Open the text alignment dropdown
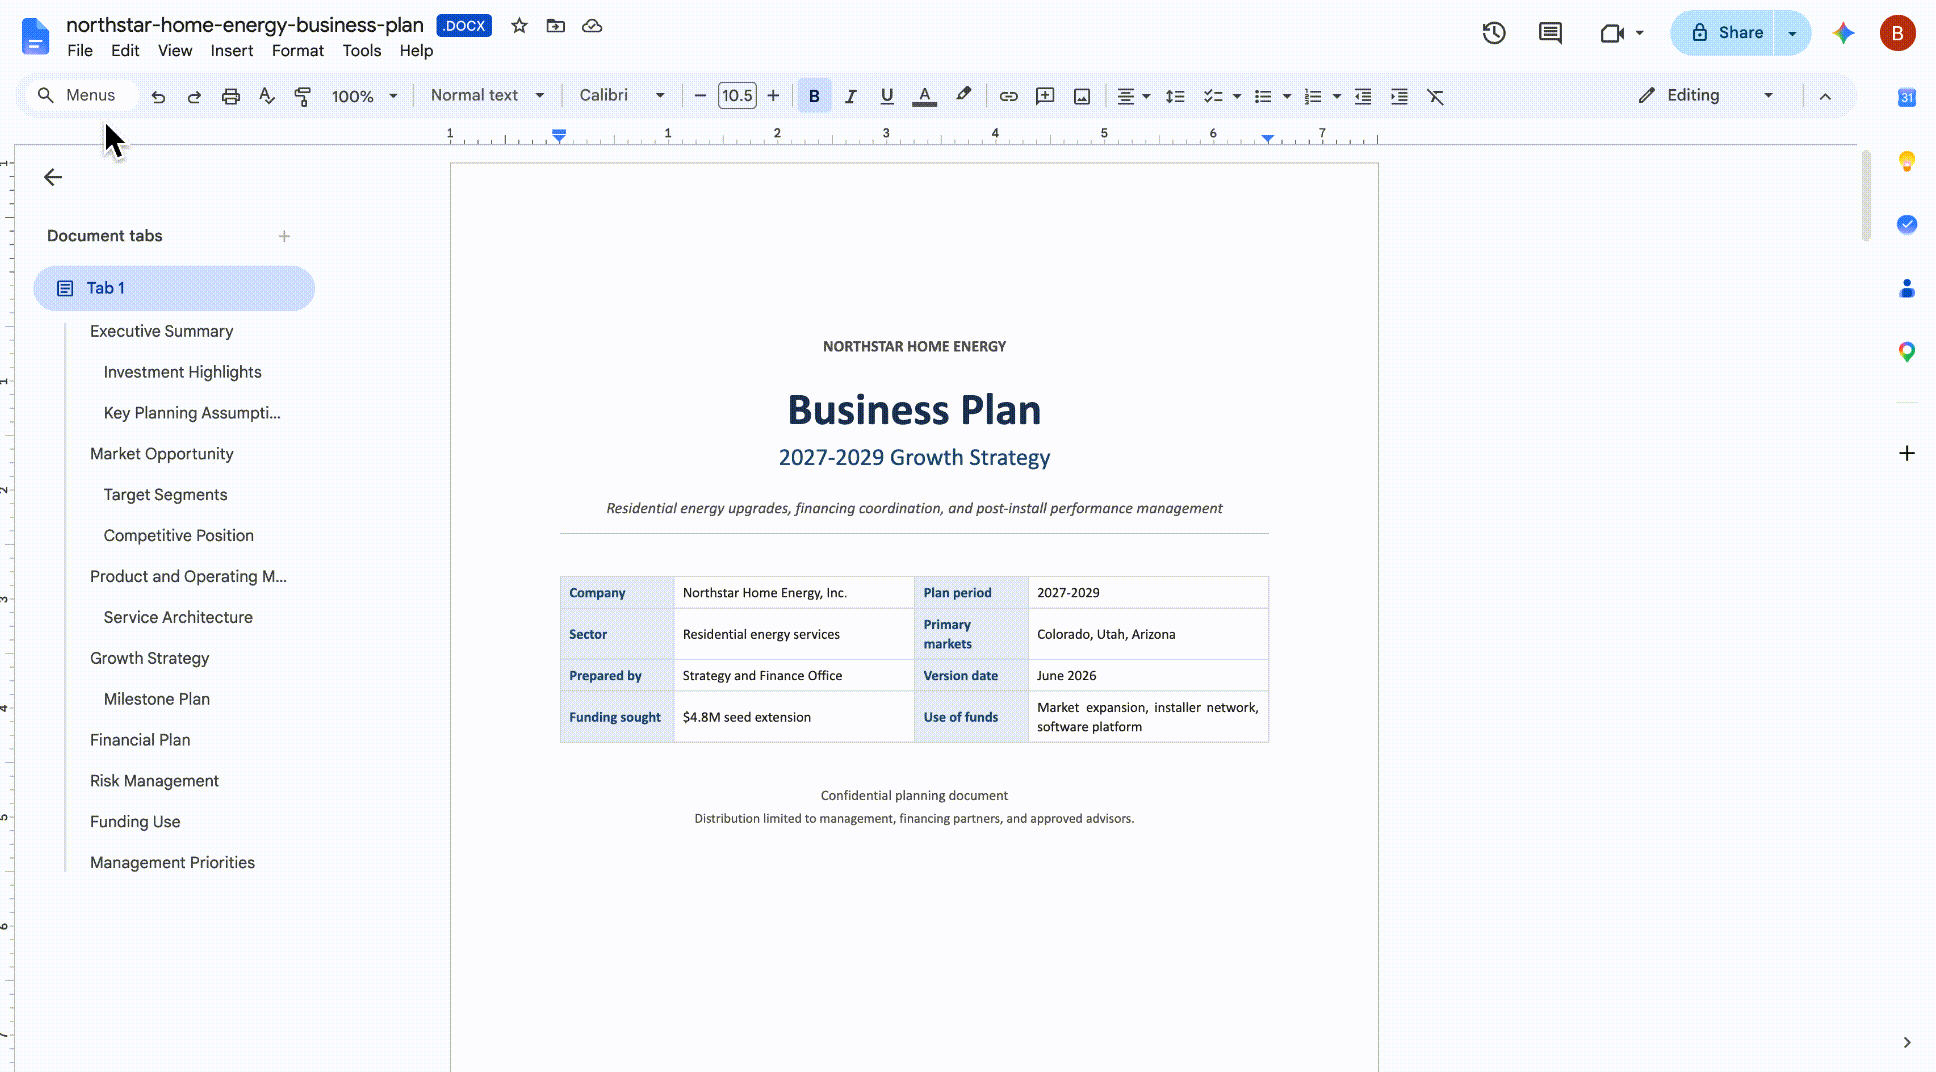Image resolution: width=1936 pixels, height=1072 pixels. click(1133, 96)
